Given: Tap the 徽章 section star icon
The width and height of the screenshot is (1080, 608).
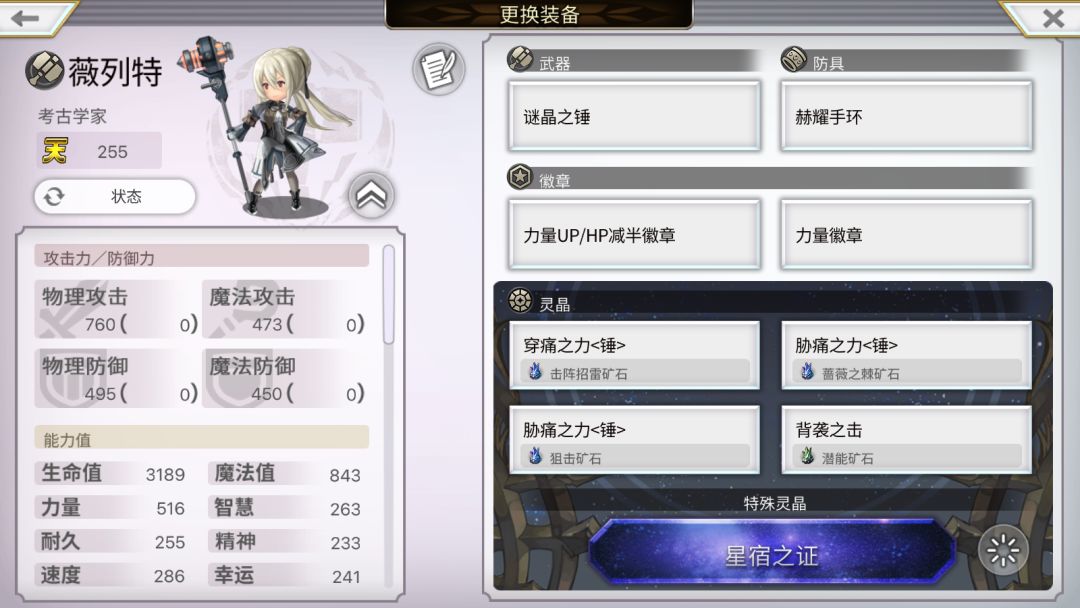Looking at the screenshot, I should coord(520,177).
